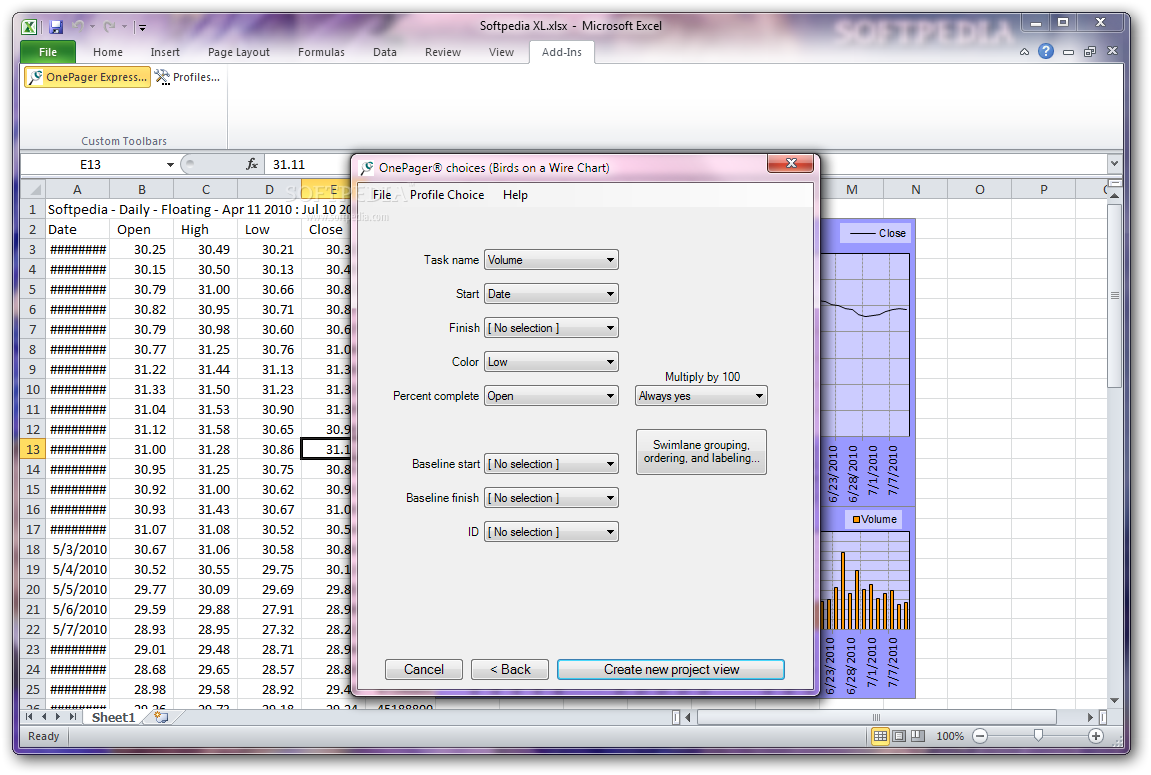This screenshot has width=1151, height=775.
Task: Open the Task name Volume dropdown
Action: click(551, 260)
